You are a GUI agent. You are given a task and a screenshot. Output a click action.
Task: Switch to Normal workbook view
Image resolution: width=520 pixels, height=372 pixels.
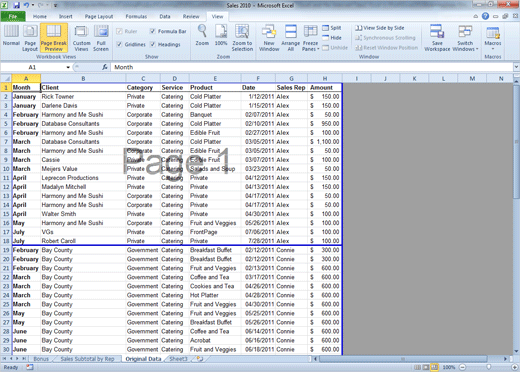pyautogui.click(x=11, y=35)
